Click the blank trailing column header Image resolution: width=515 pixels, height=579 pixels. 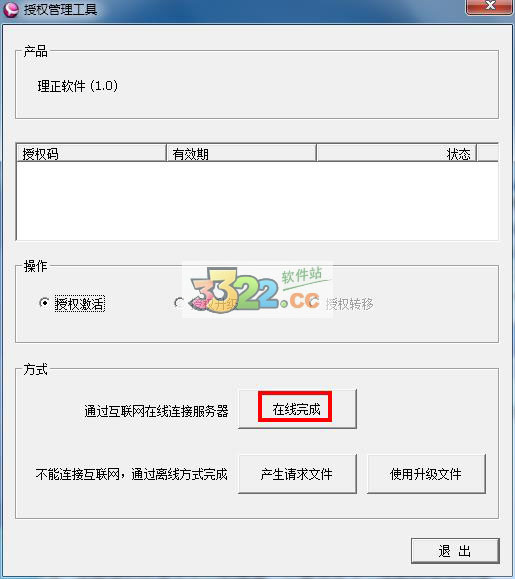(x=488, y=153)
